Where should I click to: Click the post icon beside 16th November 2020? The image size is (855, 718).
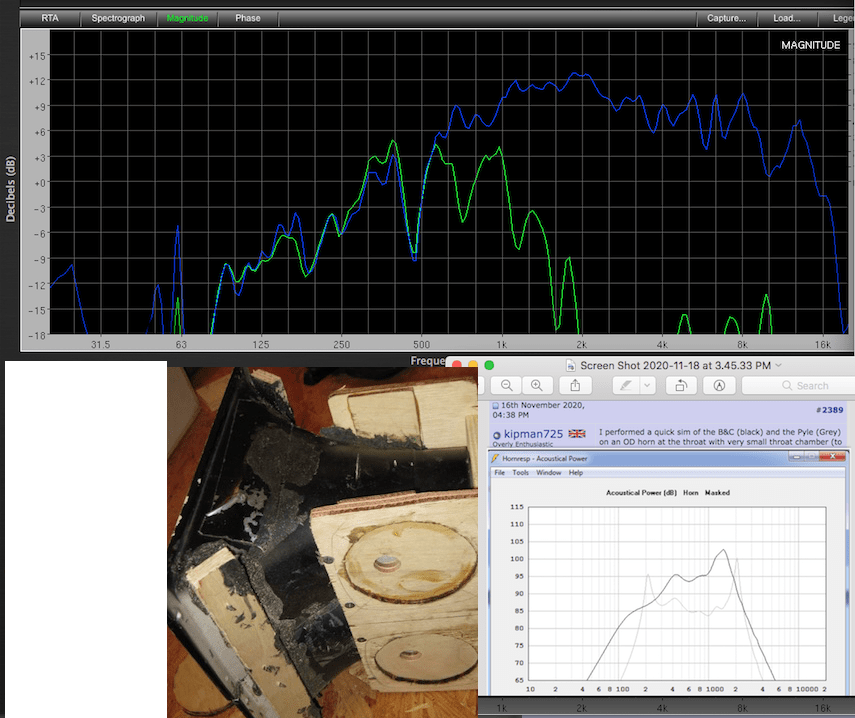point(496,406)
